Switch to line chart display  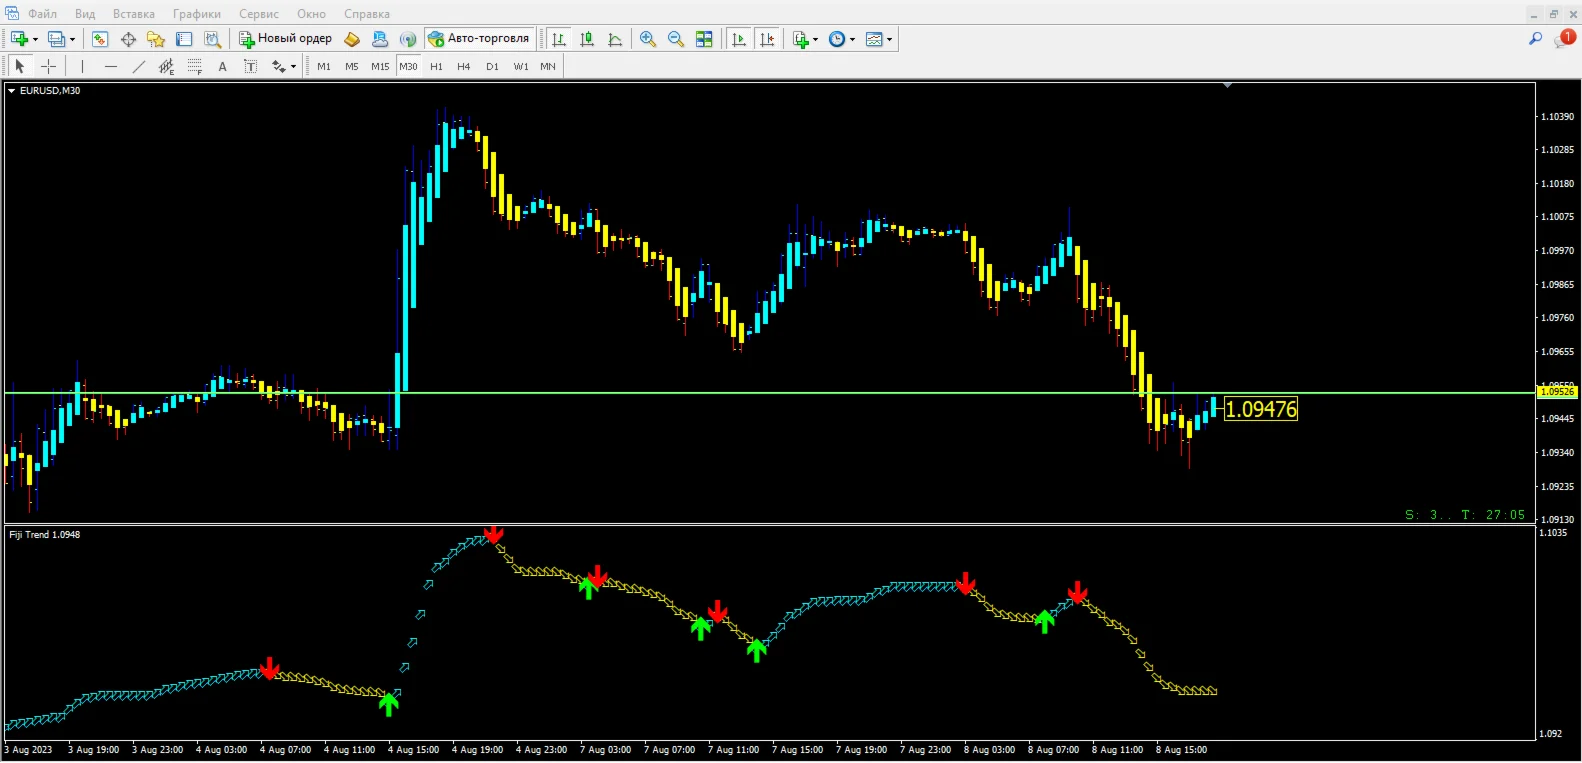[x=615, y=39]
